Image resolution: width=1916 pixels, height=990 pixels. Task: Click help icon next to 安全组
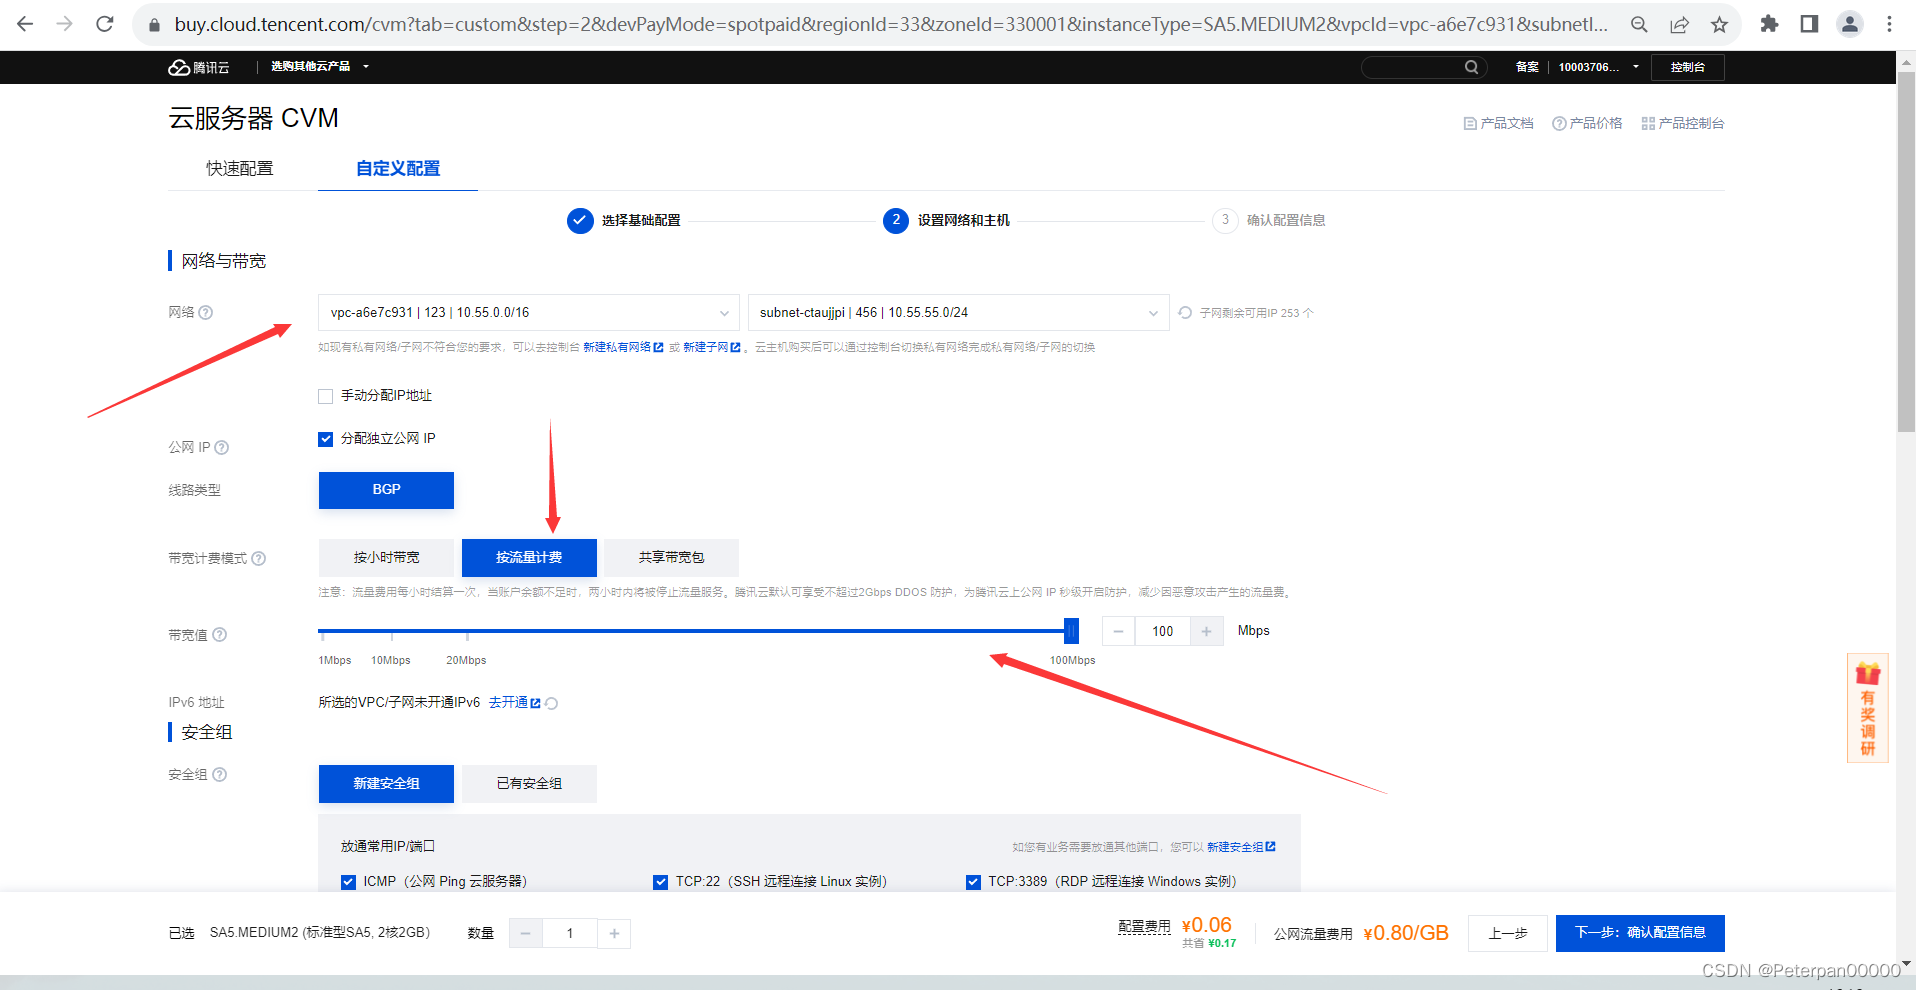[x=220, y=774]
